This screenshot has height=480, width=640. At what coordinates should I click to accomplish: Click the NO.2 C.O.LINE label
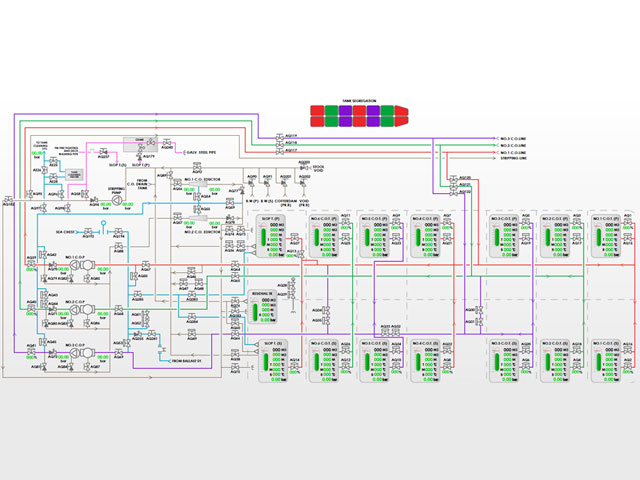pyautogui.click(x=513, y=145)
